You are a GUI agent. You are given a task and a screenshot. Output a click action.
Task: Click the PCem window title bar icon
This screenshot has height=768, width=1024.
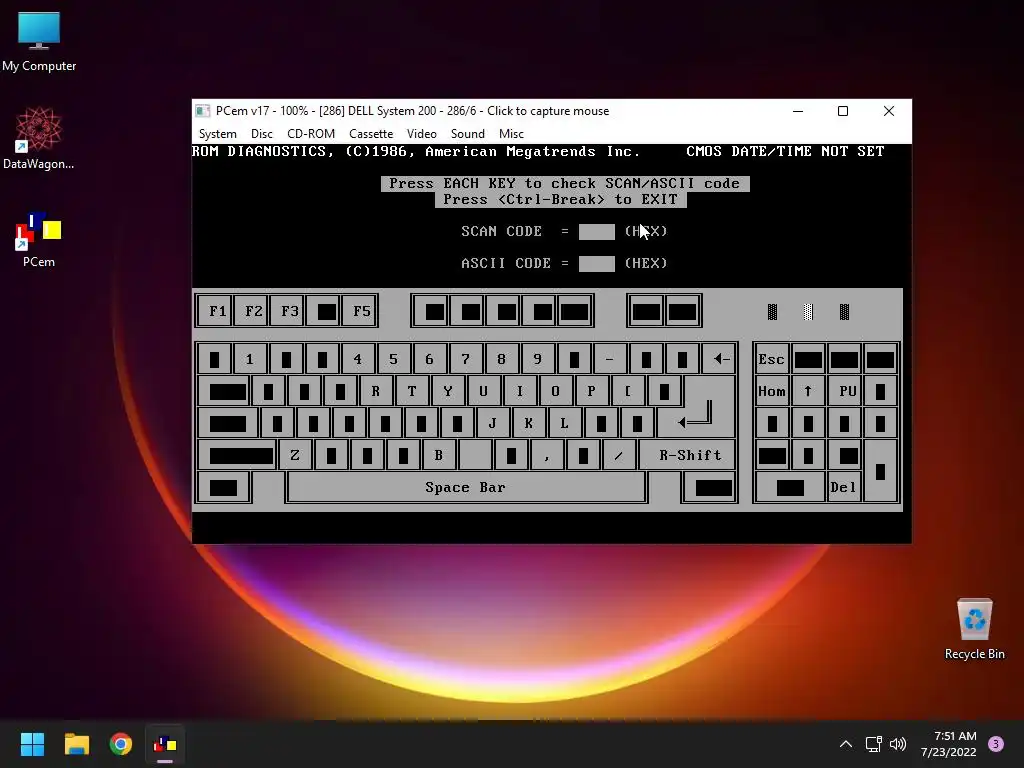click(x=203, y=111)
